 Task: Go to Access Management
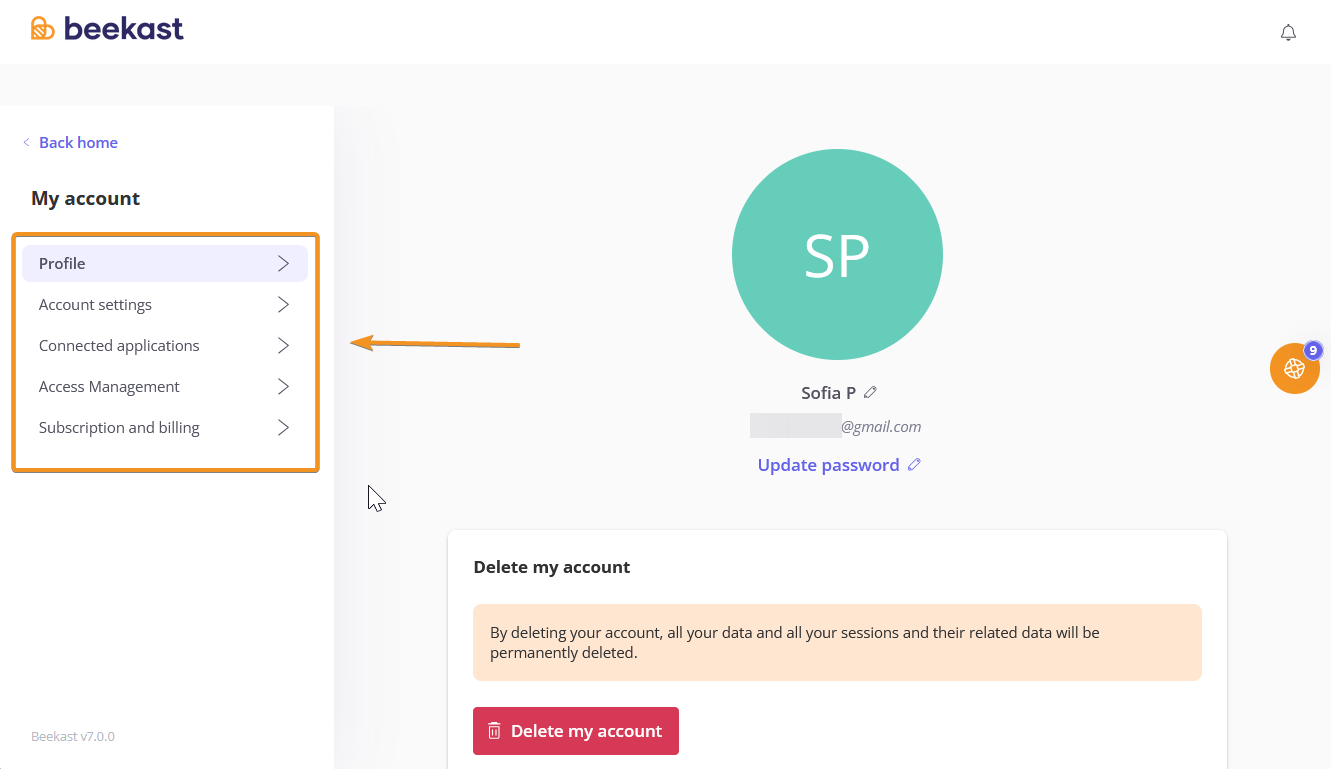tap(109, 387)
